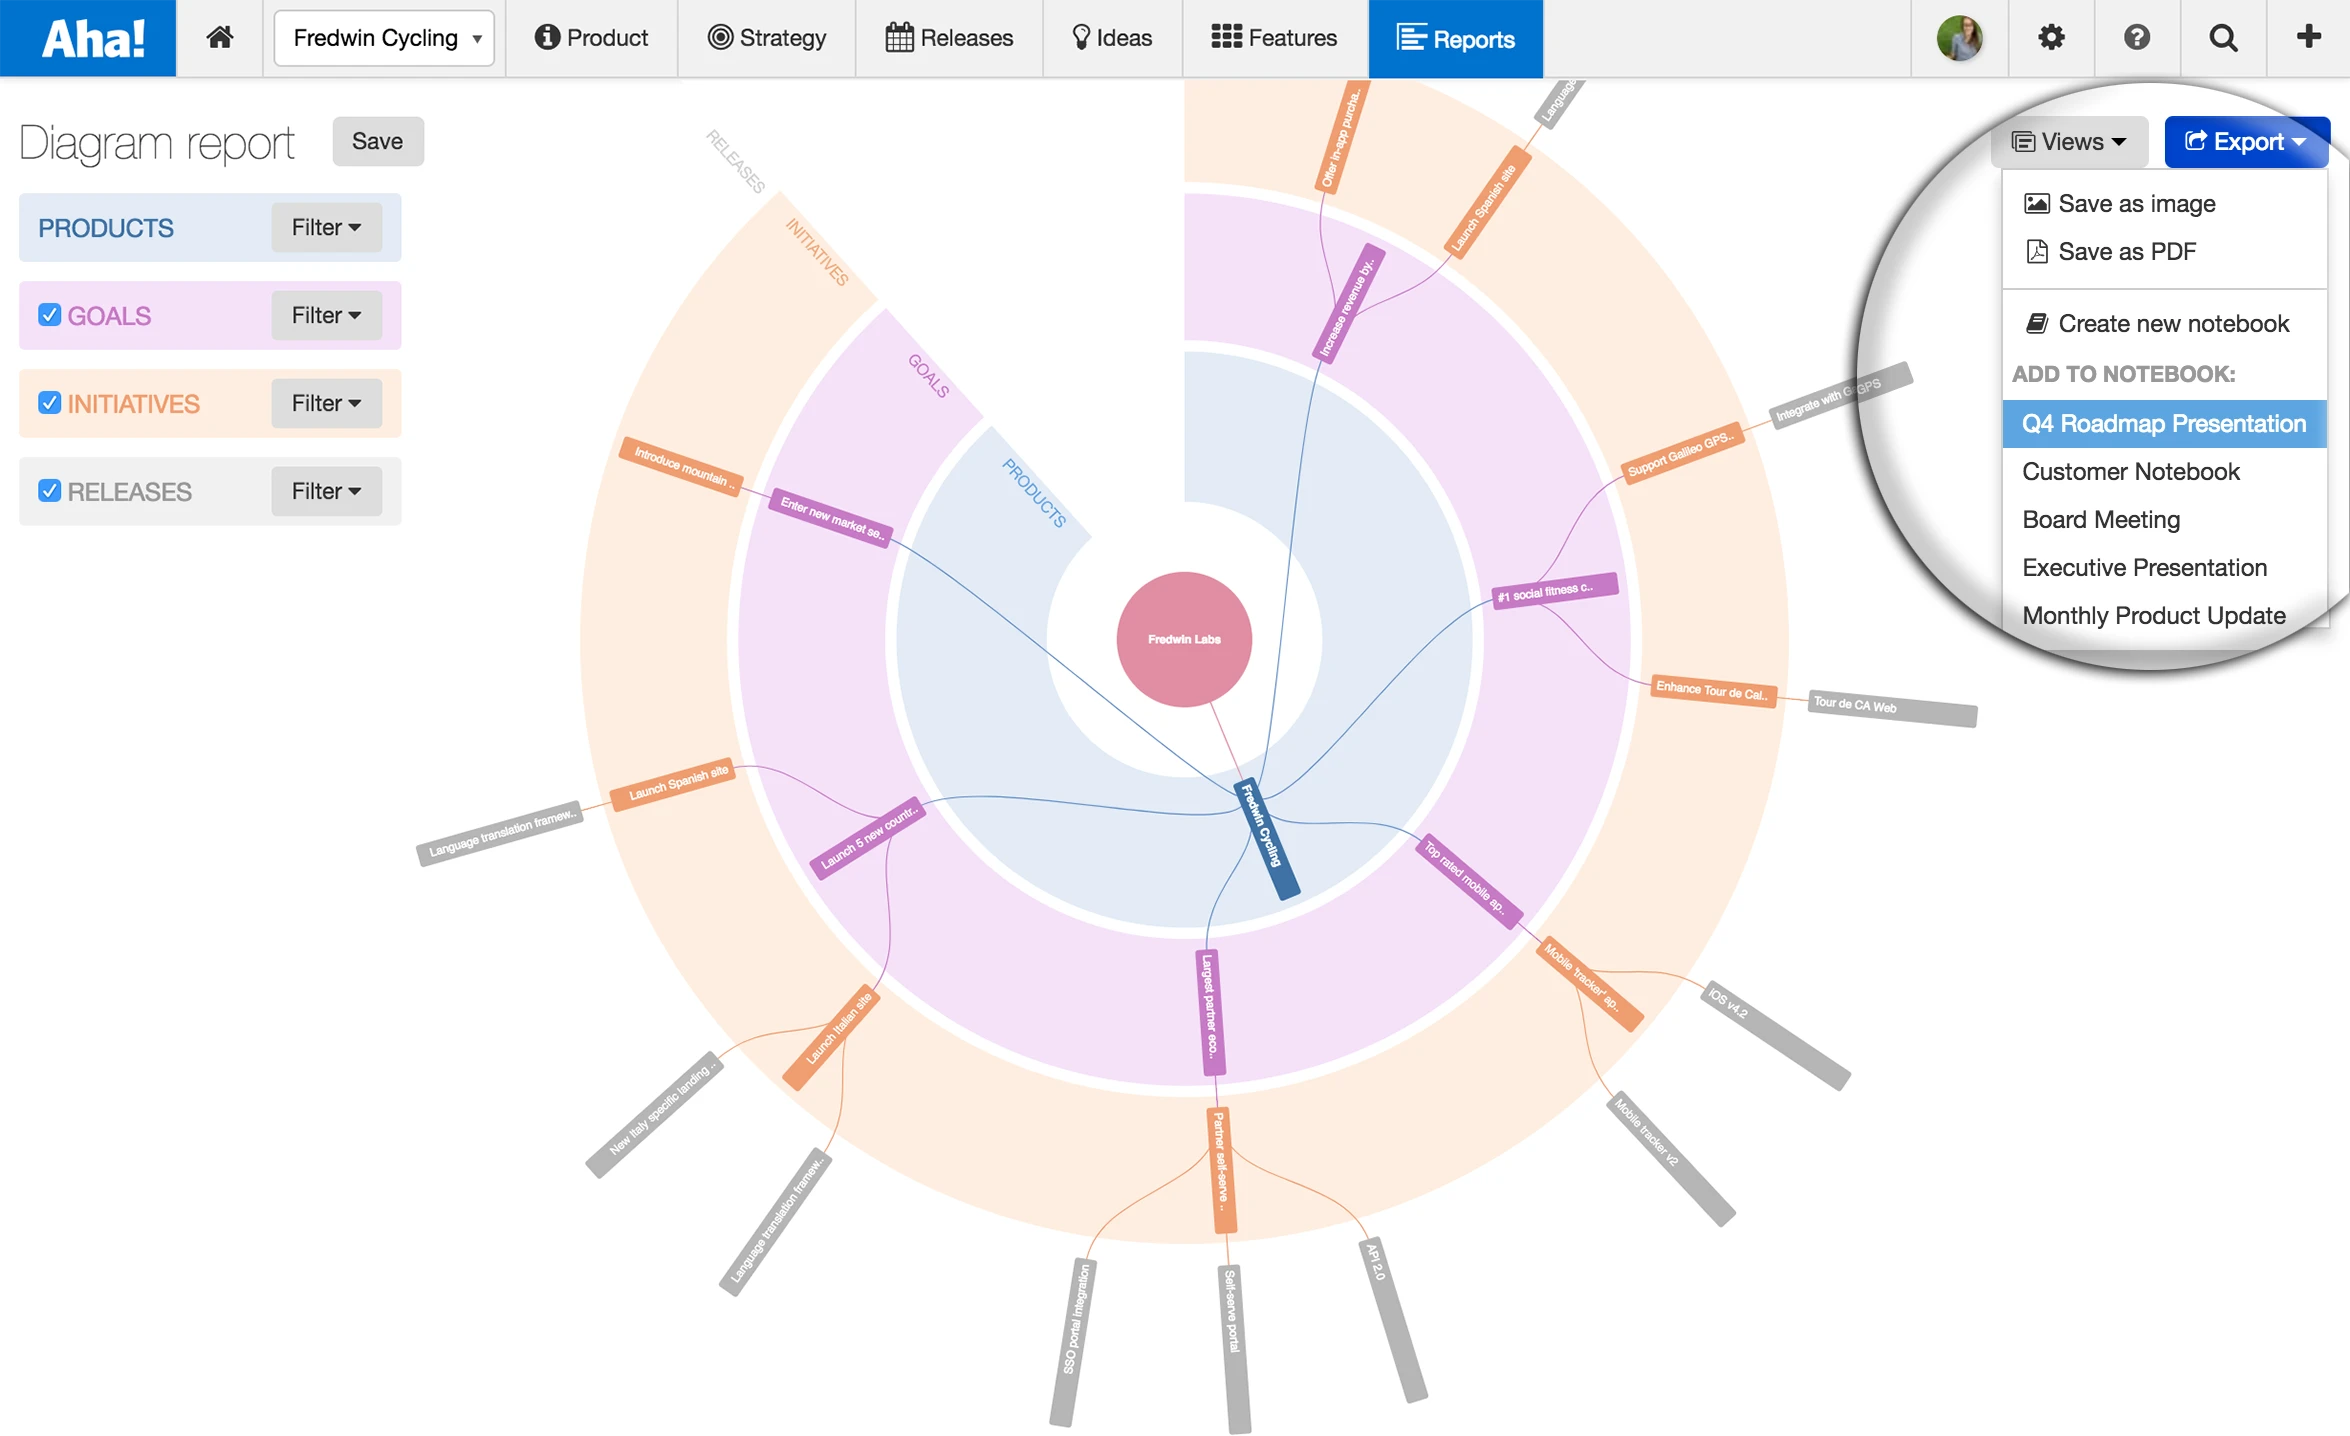Viewport: 2350px width, 1436px height.
Task: Click the Save button
Action: [x=377, y=142]
